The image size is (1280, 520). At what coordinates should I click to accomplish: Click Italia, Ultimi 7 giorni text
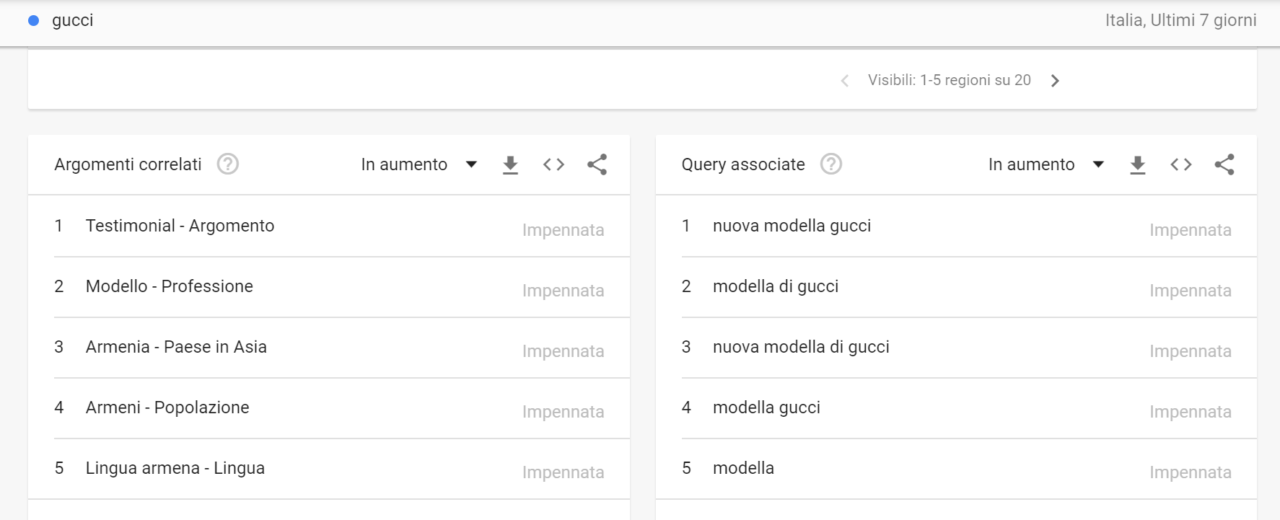click(x=1181, y=20)
